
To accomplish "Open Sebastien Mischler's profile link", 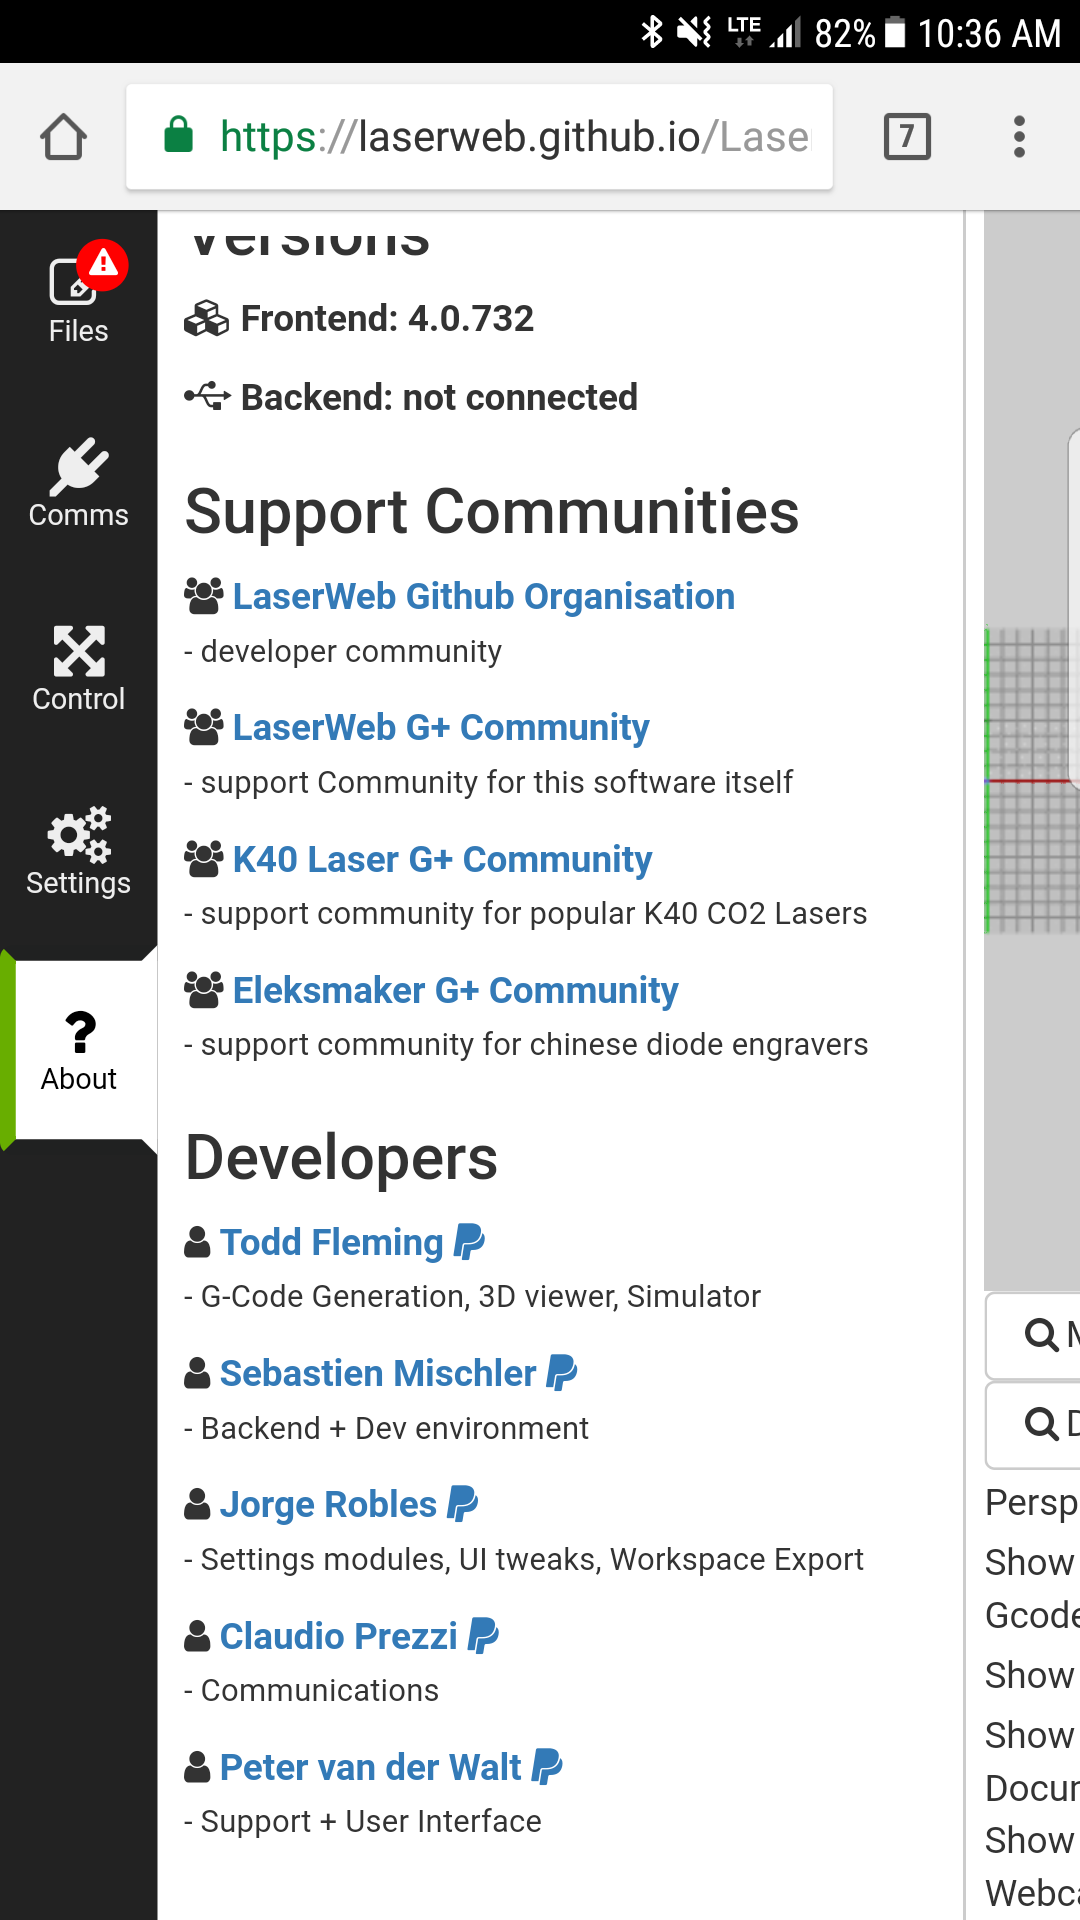I will click(378, 1374).
